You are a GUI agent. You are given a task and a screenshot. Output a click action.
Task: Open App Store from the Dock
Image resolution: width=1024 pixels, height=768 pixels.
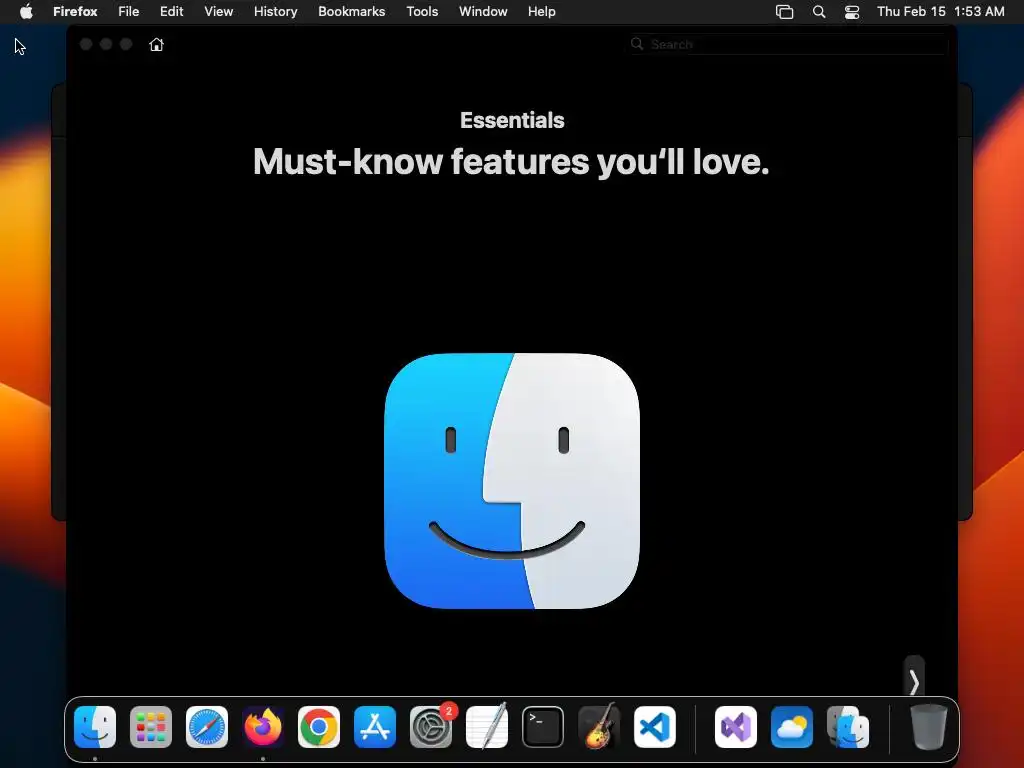pyautogui.click(x=375, y=727)
